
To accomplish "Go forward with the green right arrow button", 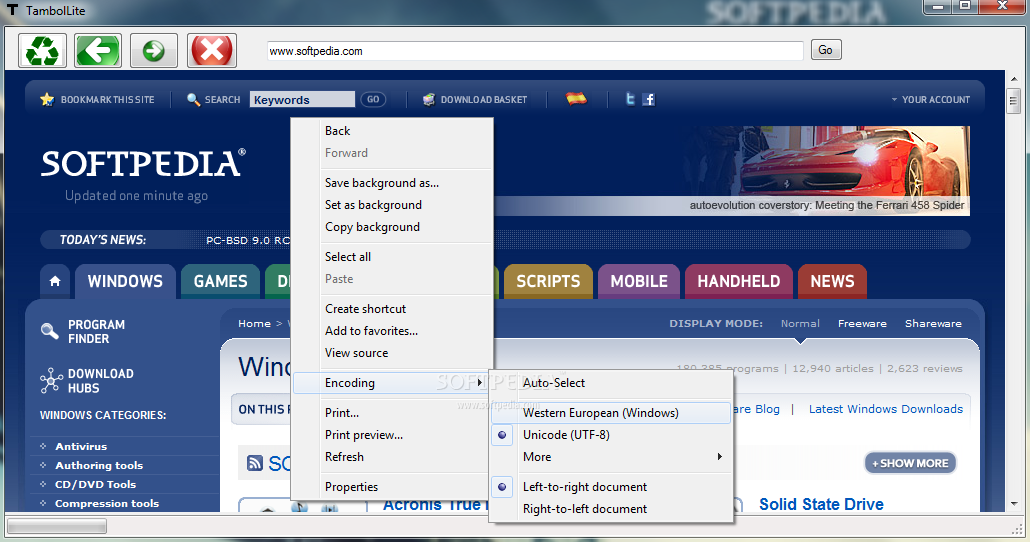I will [154, 51].
